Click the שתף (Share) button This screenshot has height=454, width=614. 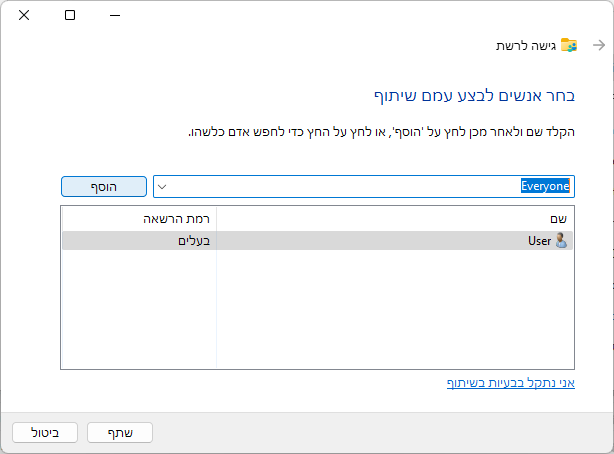119,432
